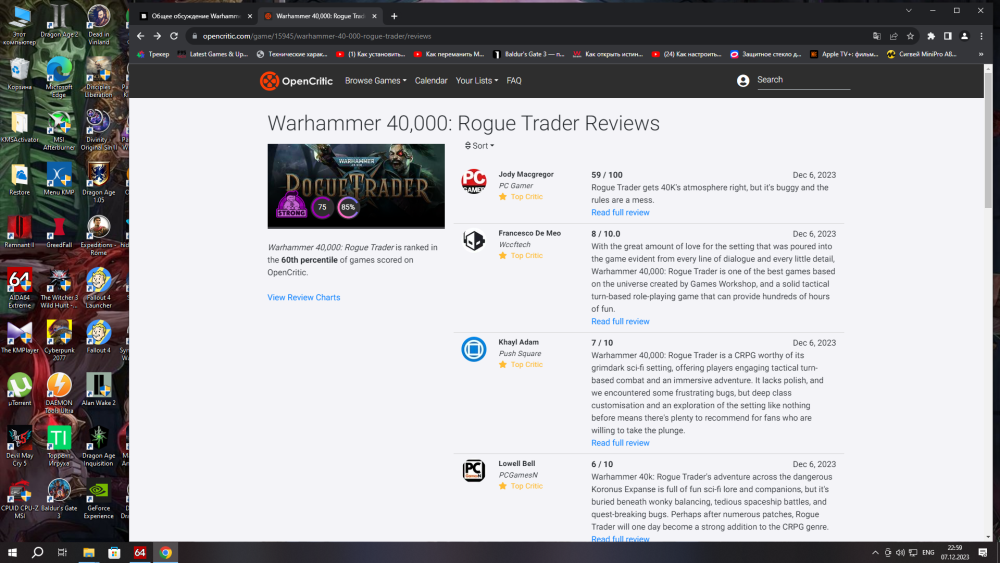Viewport: 1000px width, 563px height.
Task: Open the Baldur's Gate 3 bookmark
Action: tap(529, 54)
